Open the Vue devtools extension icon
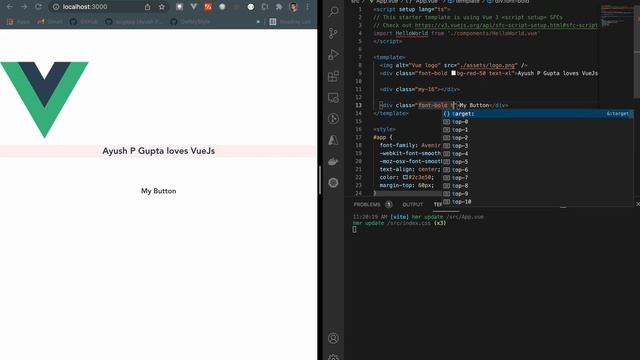Screen dimensions: 640x360 (x=193, y=7)
